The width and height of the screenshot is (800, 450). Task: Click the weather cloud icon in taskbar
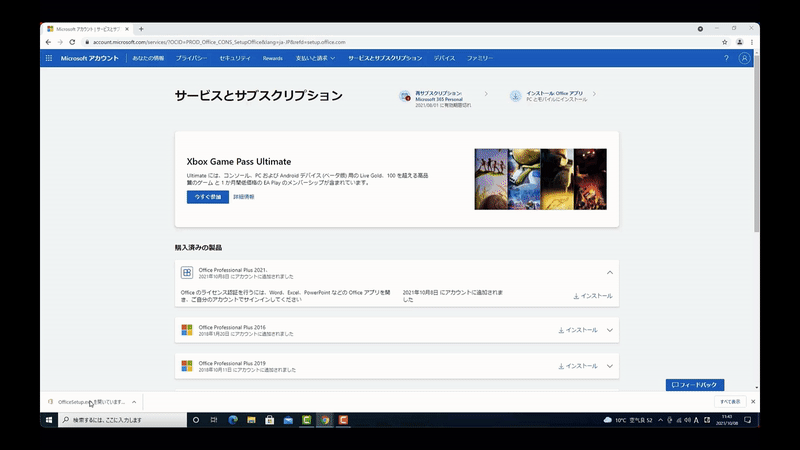[608, 420]
